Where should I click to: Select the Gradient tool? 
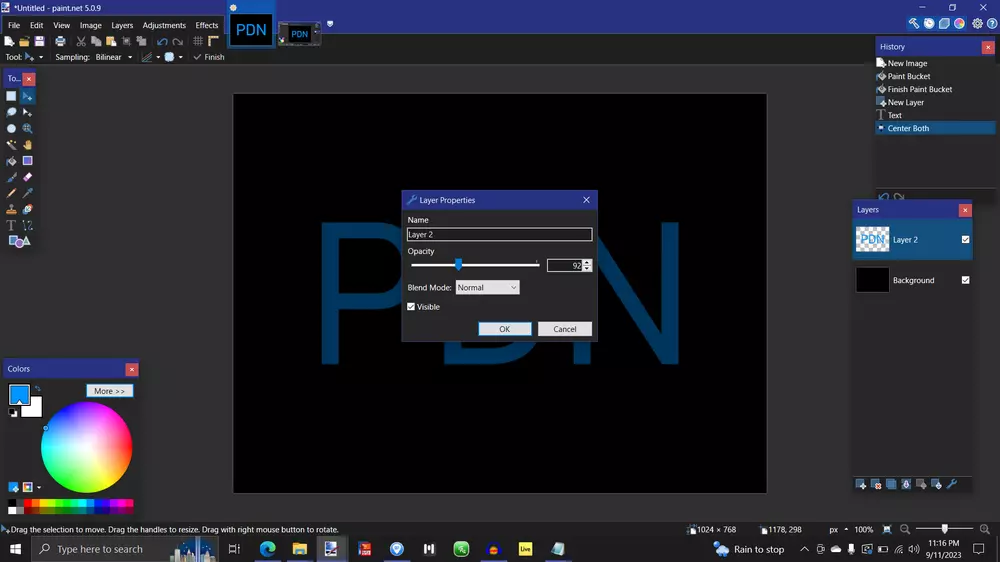(27, 161)
